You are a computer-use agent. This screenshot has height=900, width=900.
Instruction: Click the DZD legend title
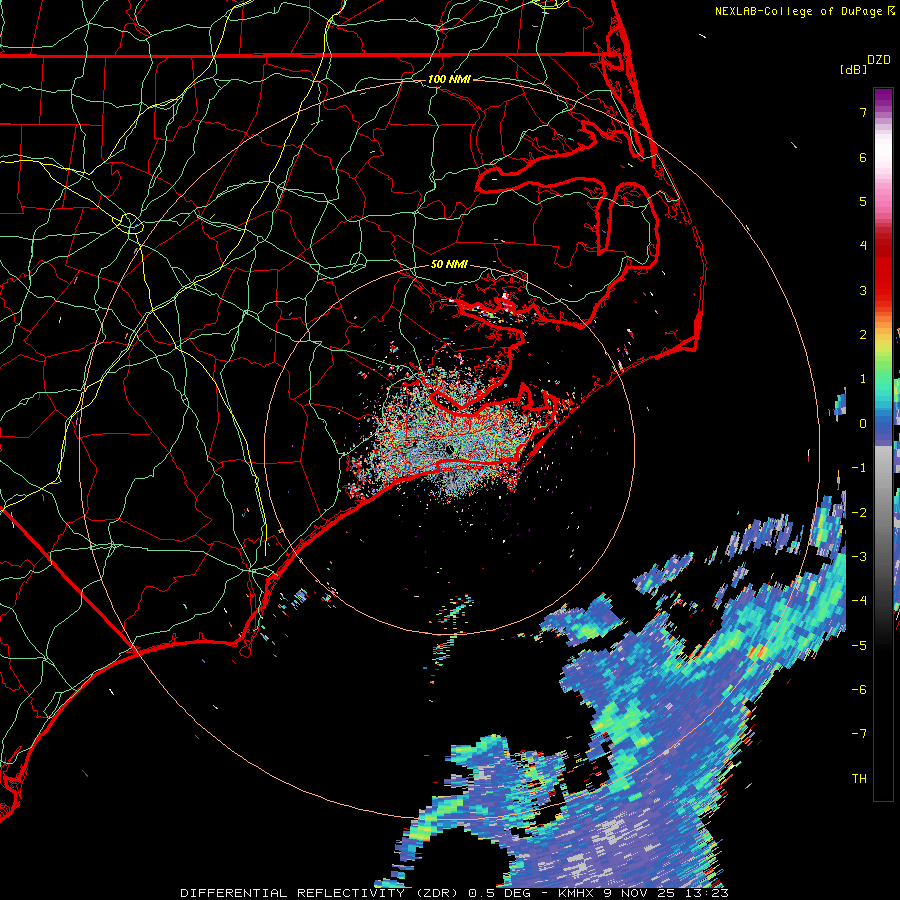pyautogui.click(x=879, y=60)
